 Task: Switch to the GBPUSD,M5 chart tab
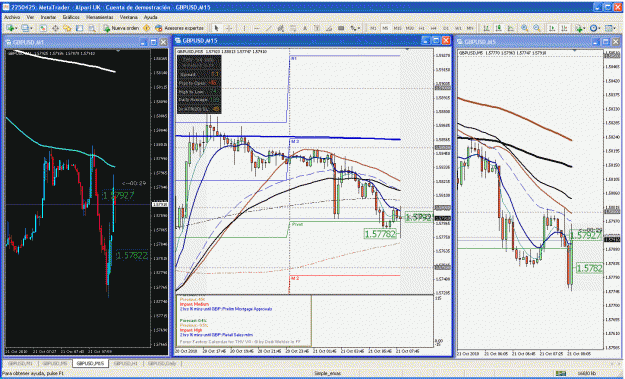55,363
